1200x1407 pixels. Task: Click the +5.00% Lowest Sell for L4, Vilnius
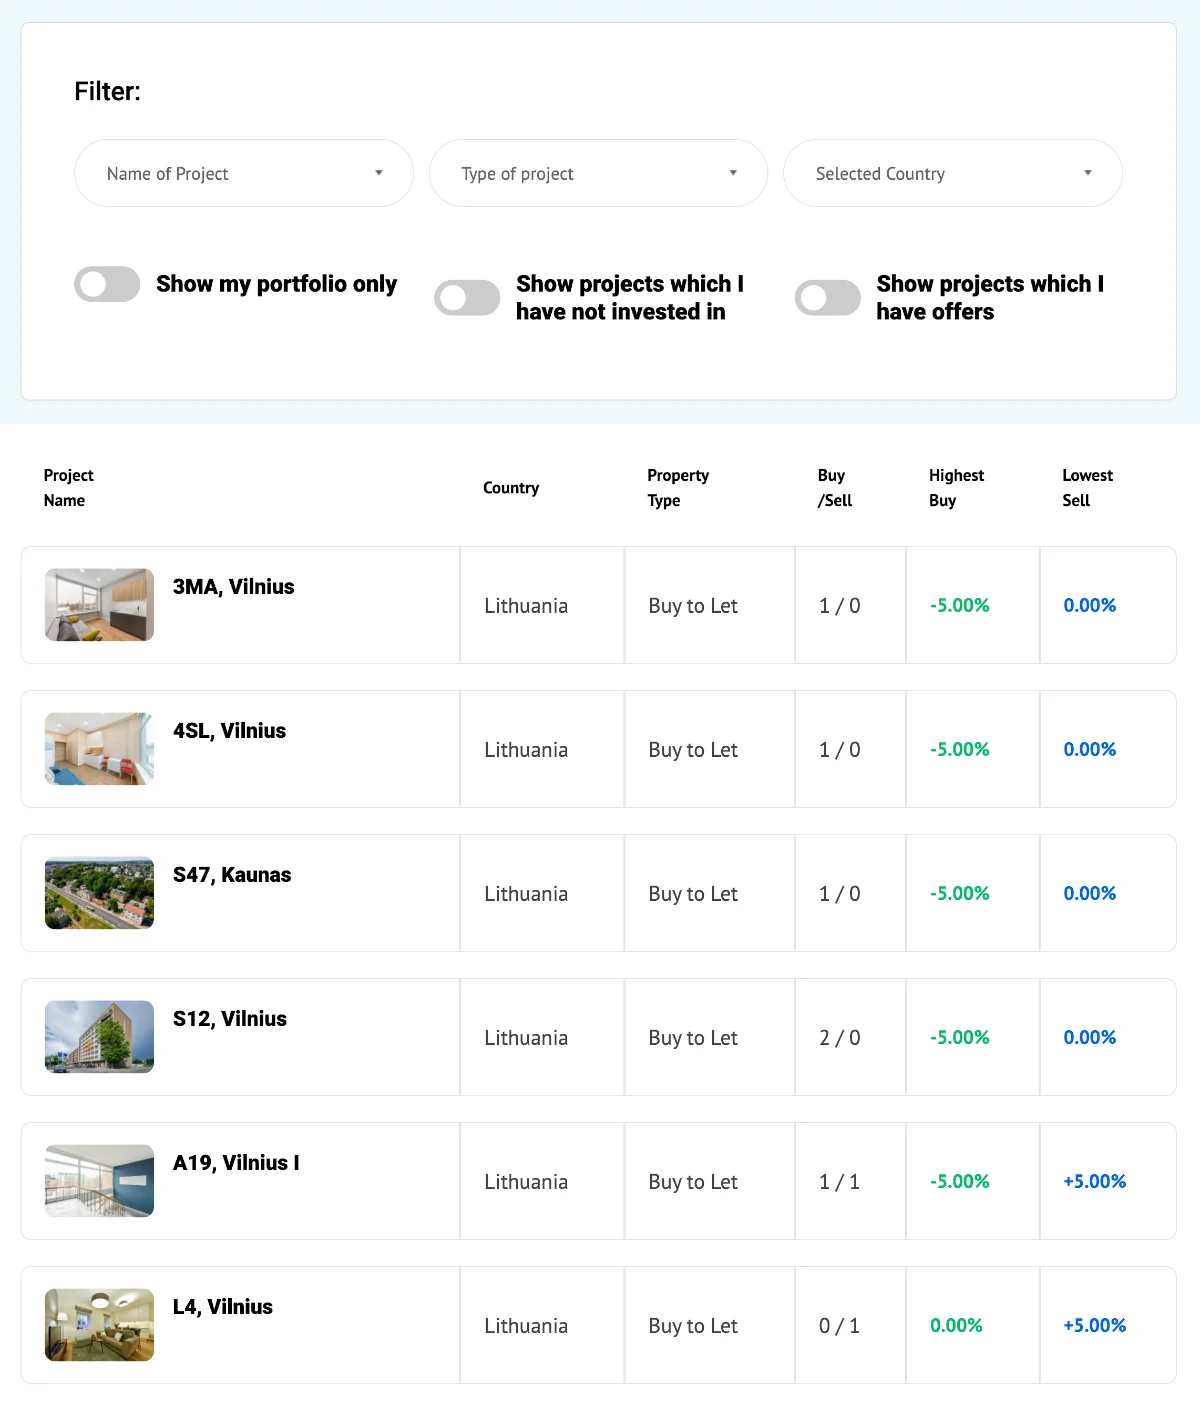point(1095,1325)
